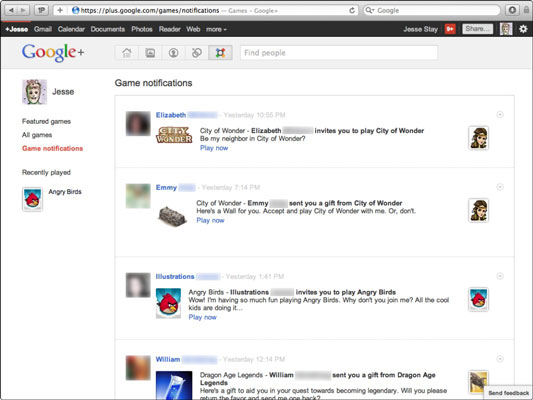This screenshot has height=400, width=533.
Task: Open Photos from the top black bar
Action: (x=142, y=29)
